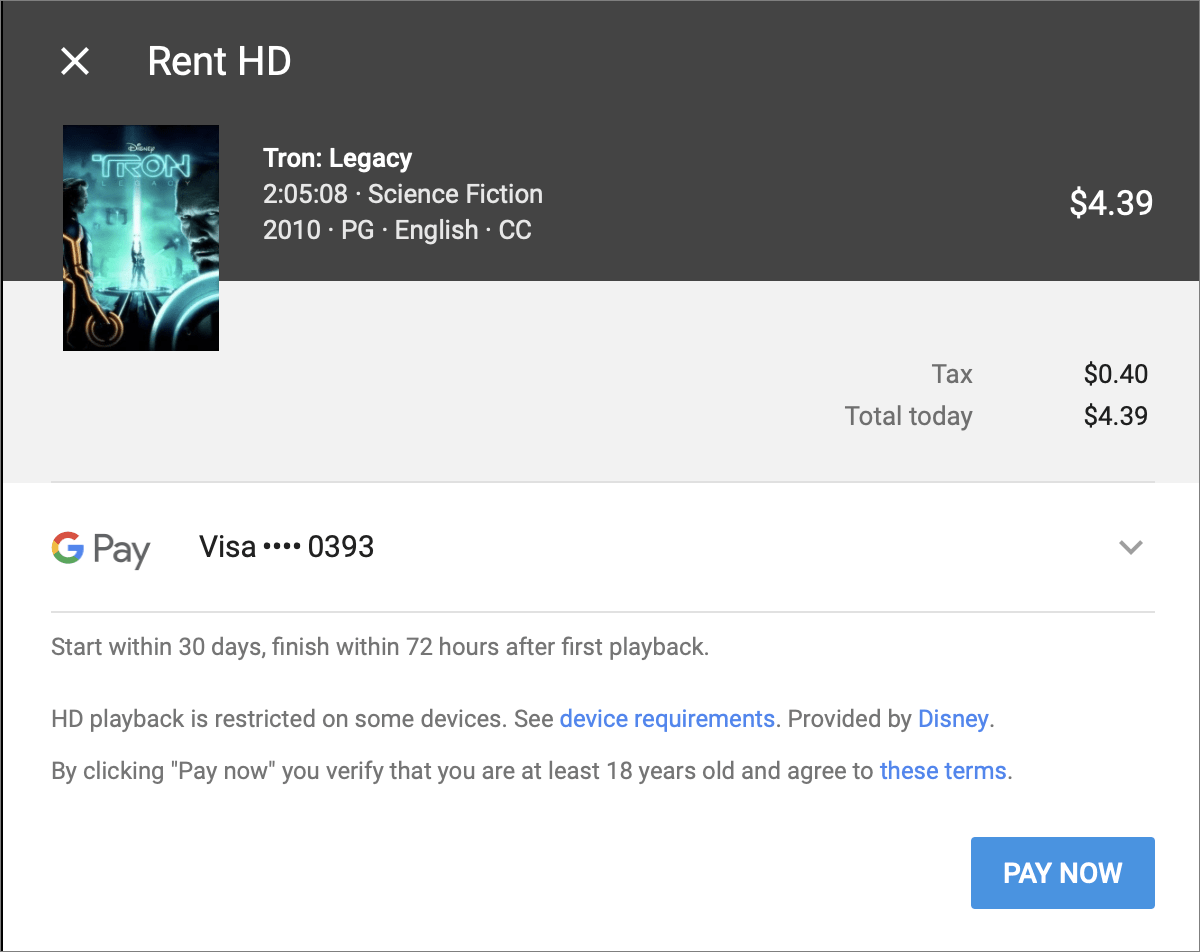Image resolution: width=1200 pixels, height=952 pixels.
Task: Click the Tron: Legacy poster thumbnail
Action: (x=140, y=237)
